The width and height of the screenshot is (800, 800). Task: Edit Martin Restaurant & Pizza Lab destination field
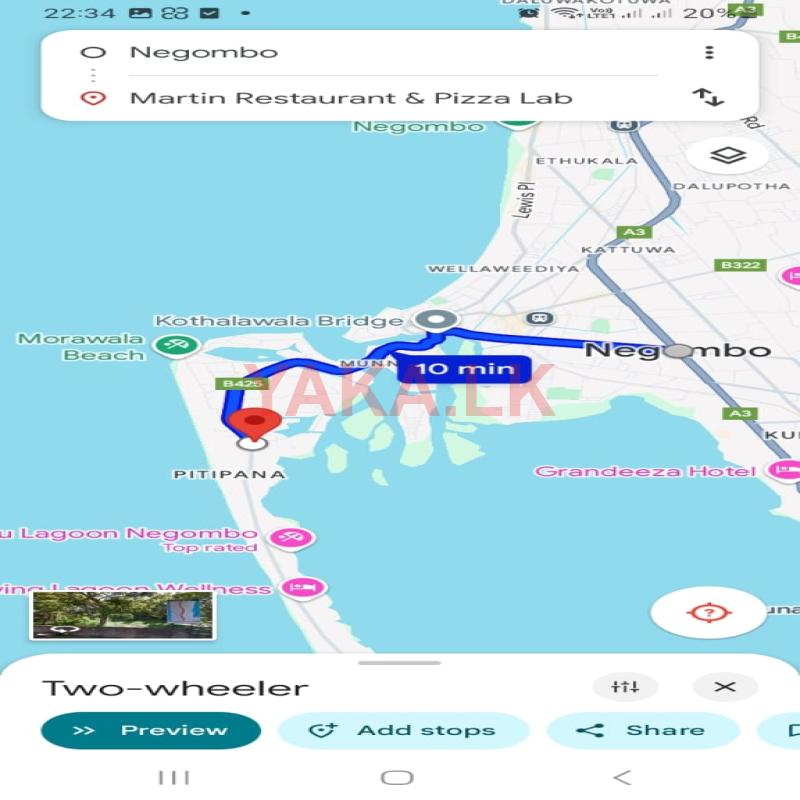coord(393,97)
